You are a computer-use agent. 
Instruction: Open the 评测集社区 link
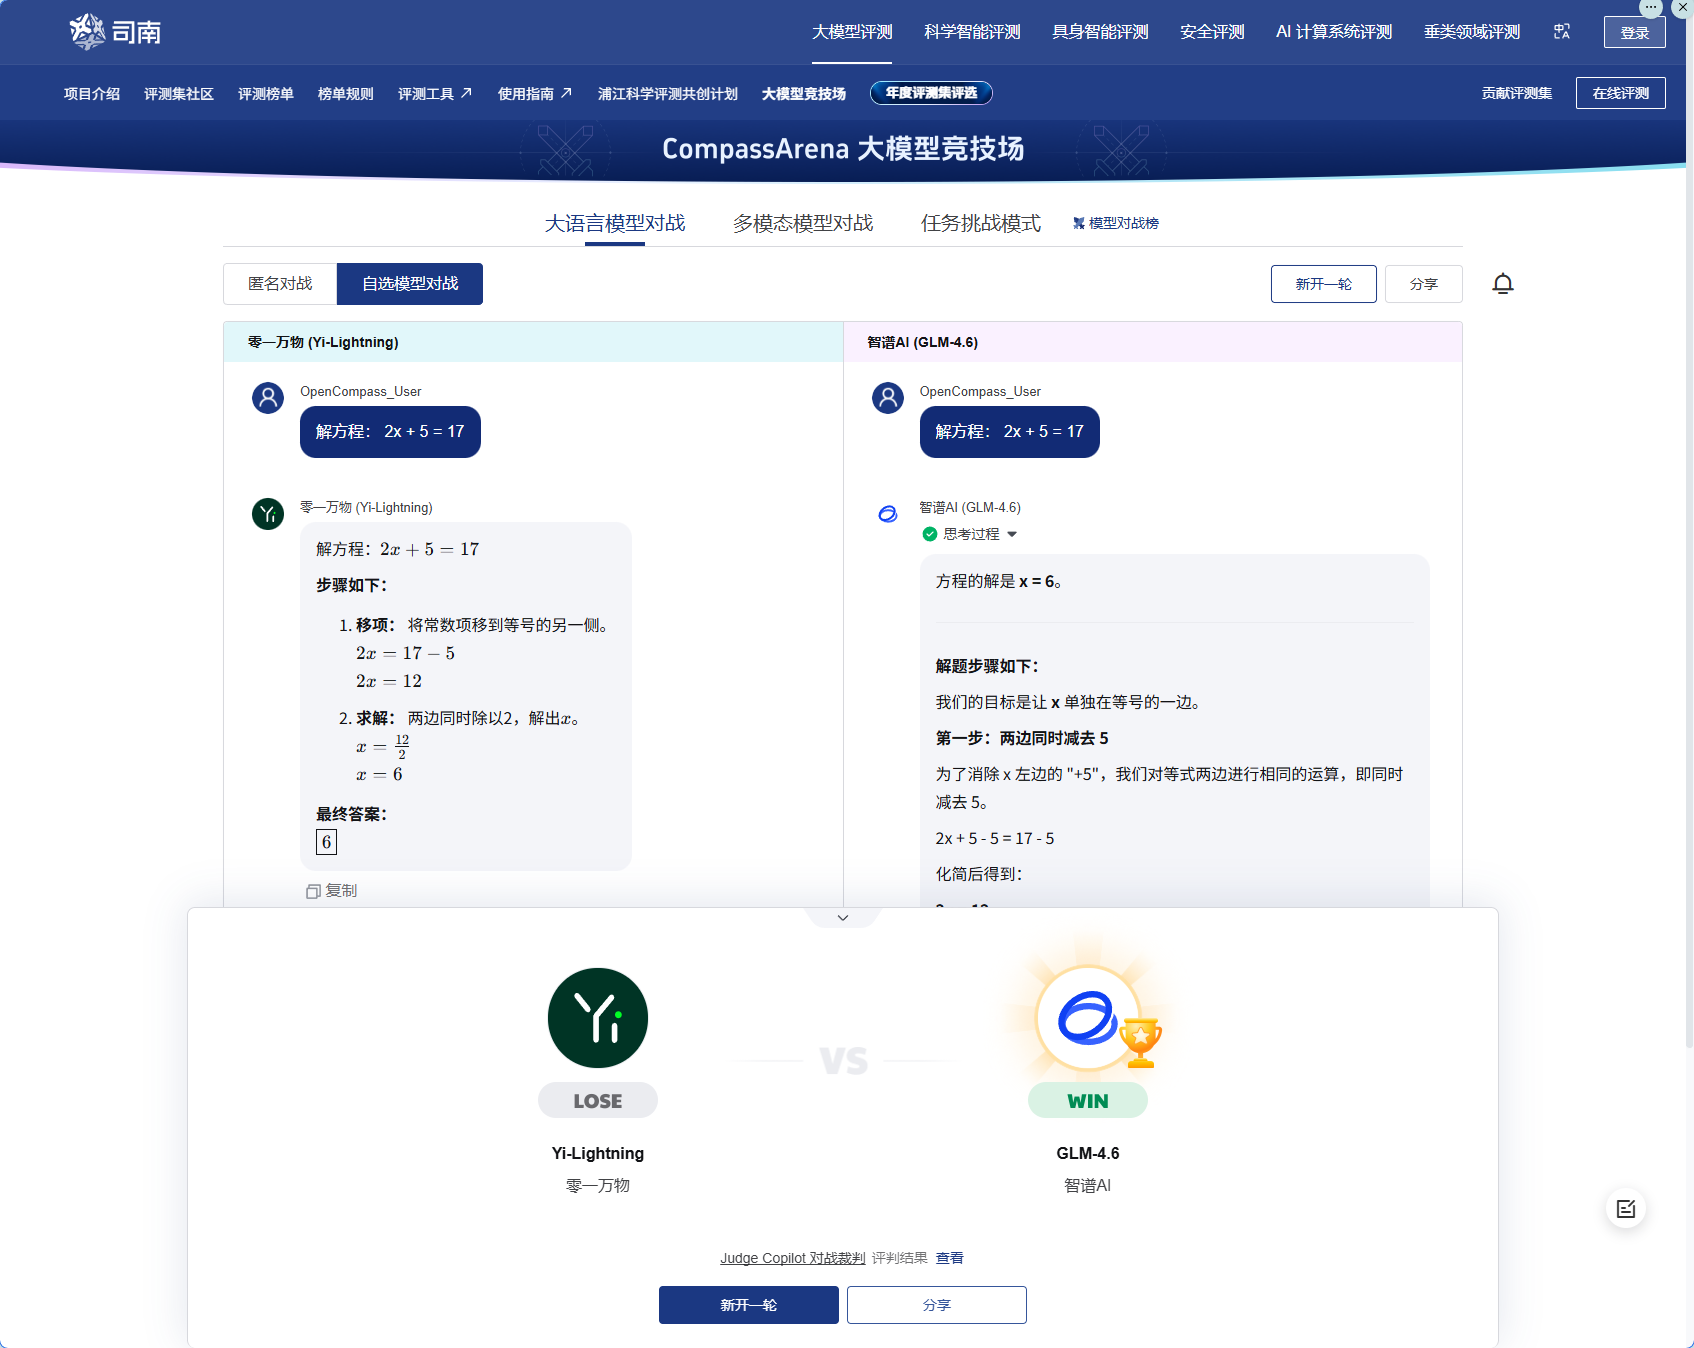[x=179, y=93]
